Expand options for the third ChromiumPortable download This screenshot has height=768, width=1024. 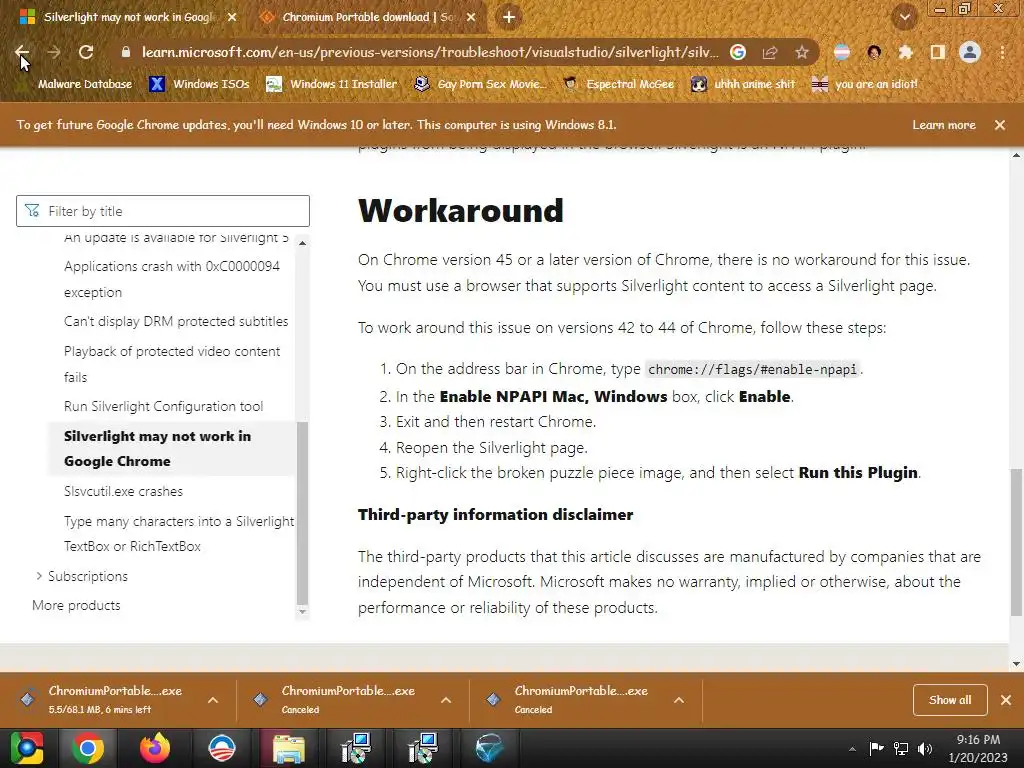click(679, 700)
